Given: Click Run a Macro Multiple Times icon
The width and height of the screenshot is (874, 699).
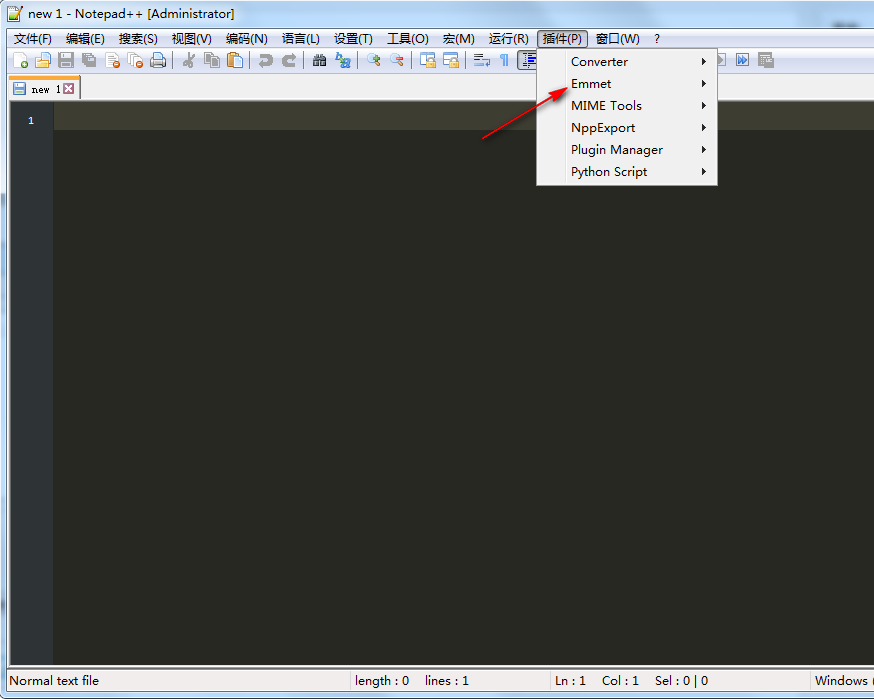Looking at the screenshot, I should pos(742,60).
